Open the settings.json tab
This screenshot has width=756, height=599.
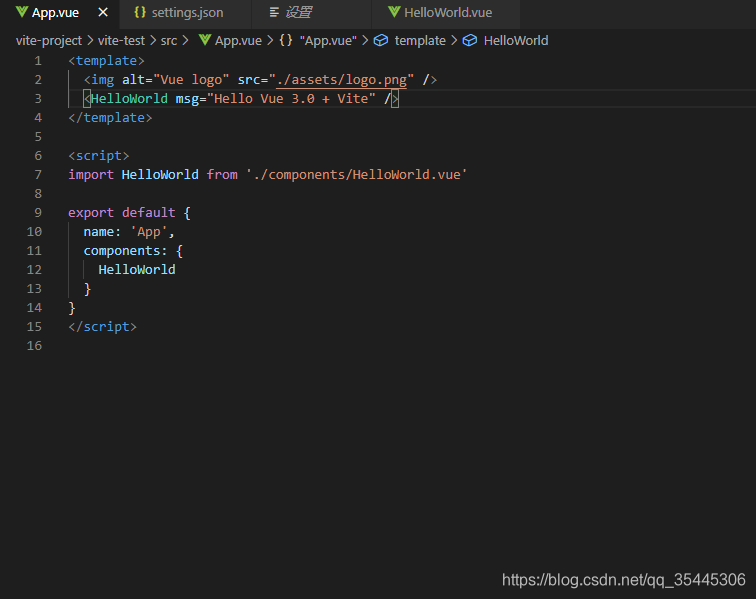click(x=188, y=13)
